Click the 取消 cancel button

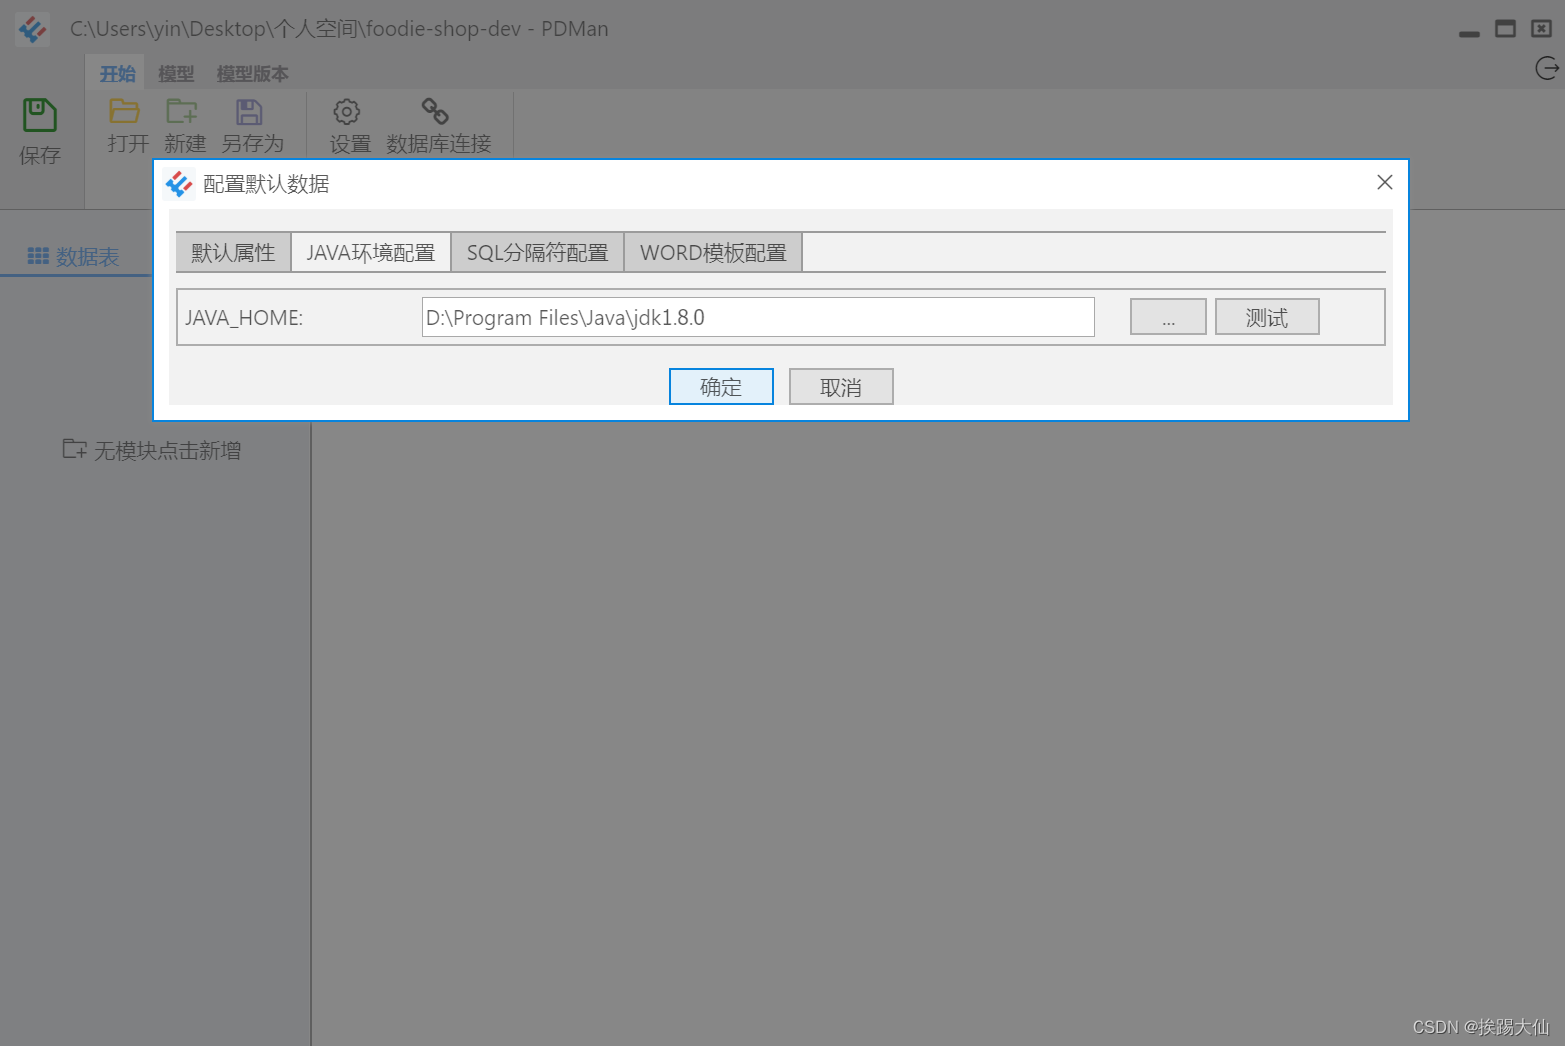pyautogui.click(x=841, y=386)
